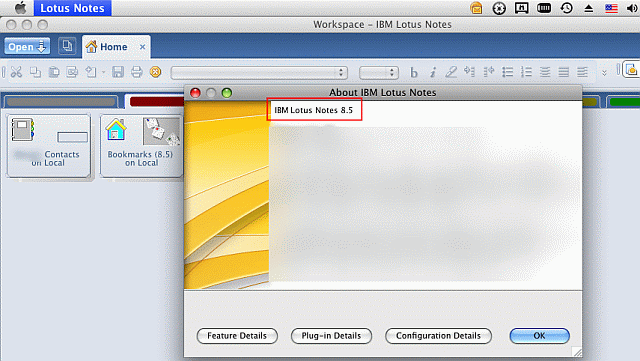
Task: Click the outdent text icon
Action: pyautogui.click(x=489, y=72)
